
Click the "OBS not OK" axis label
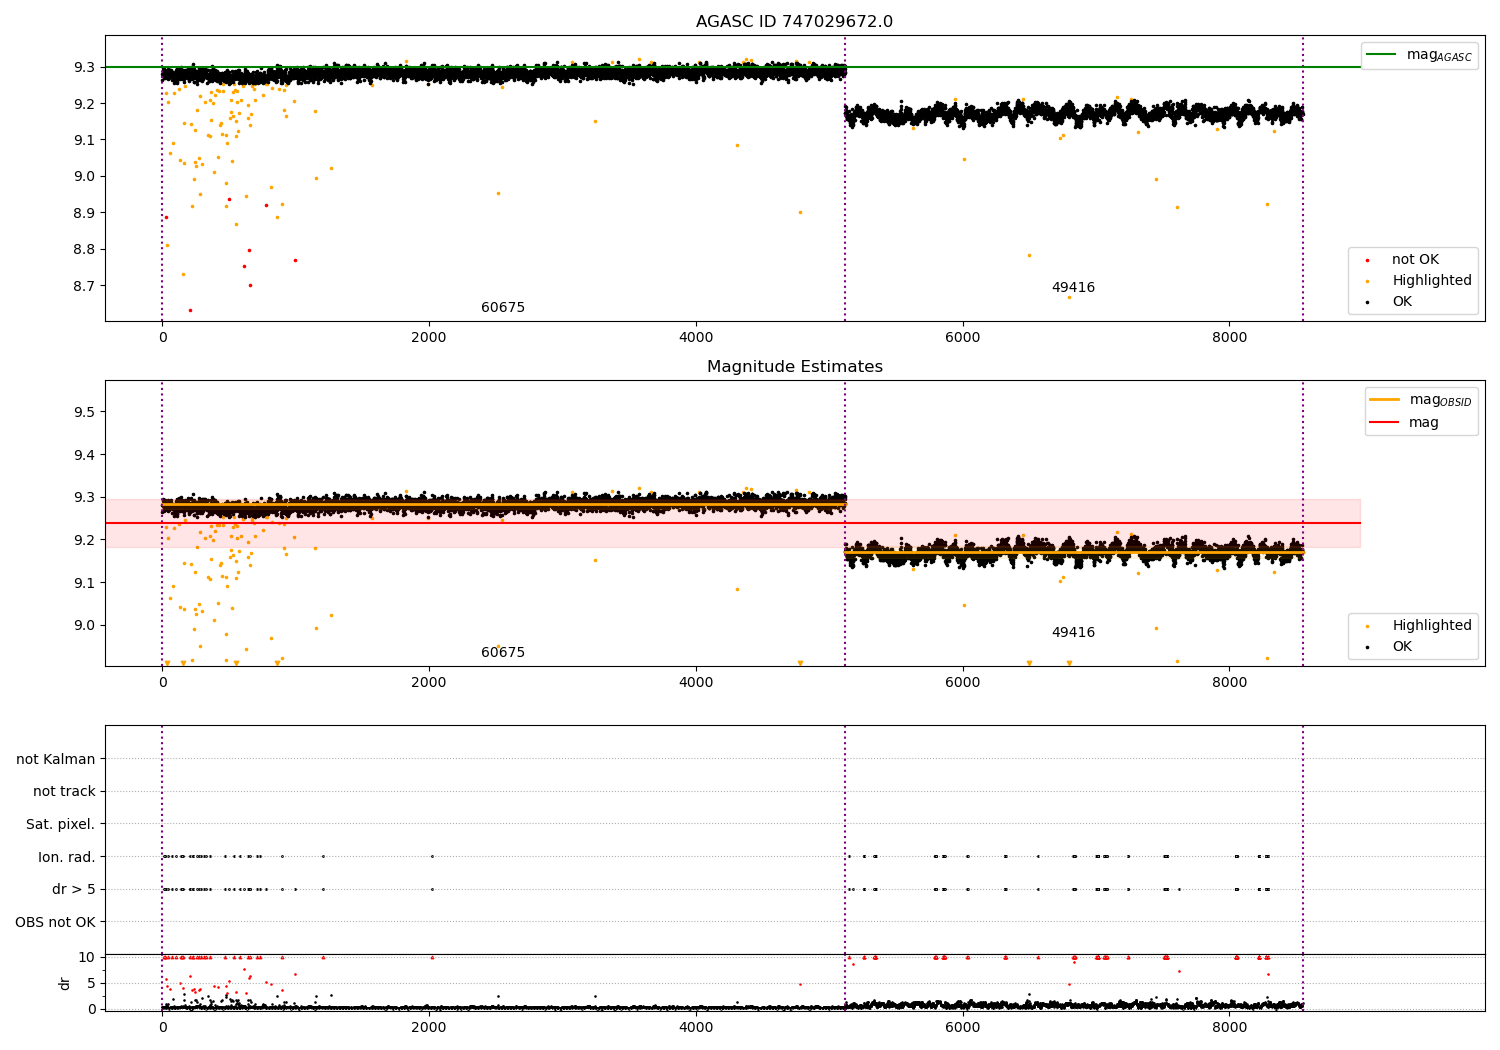pyautogui.click(x=56, y=922)
